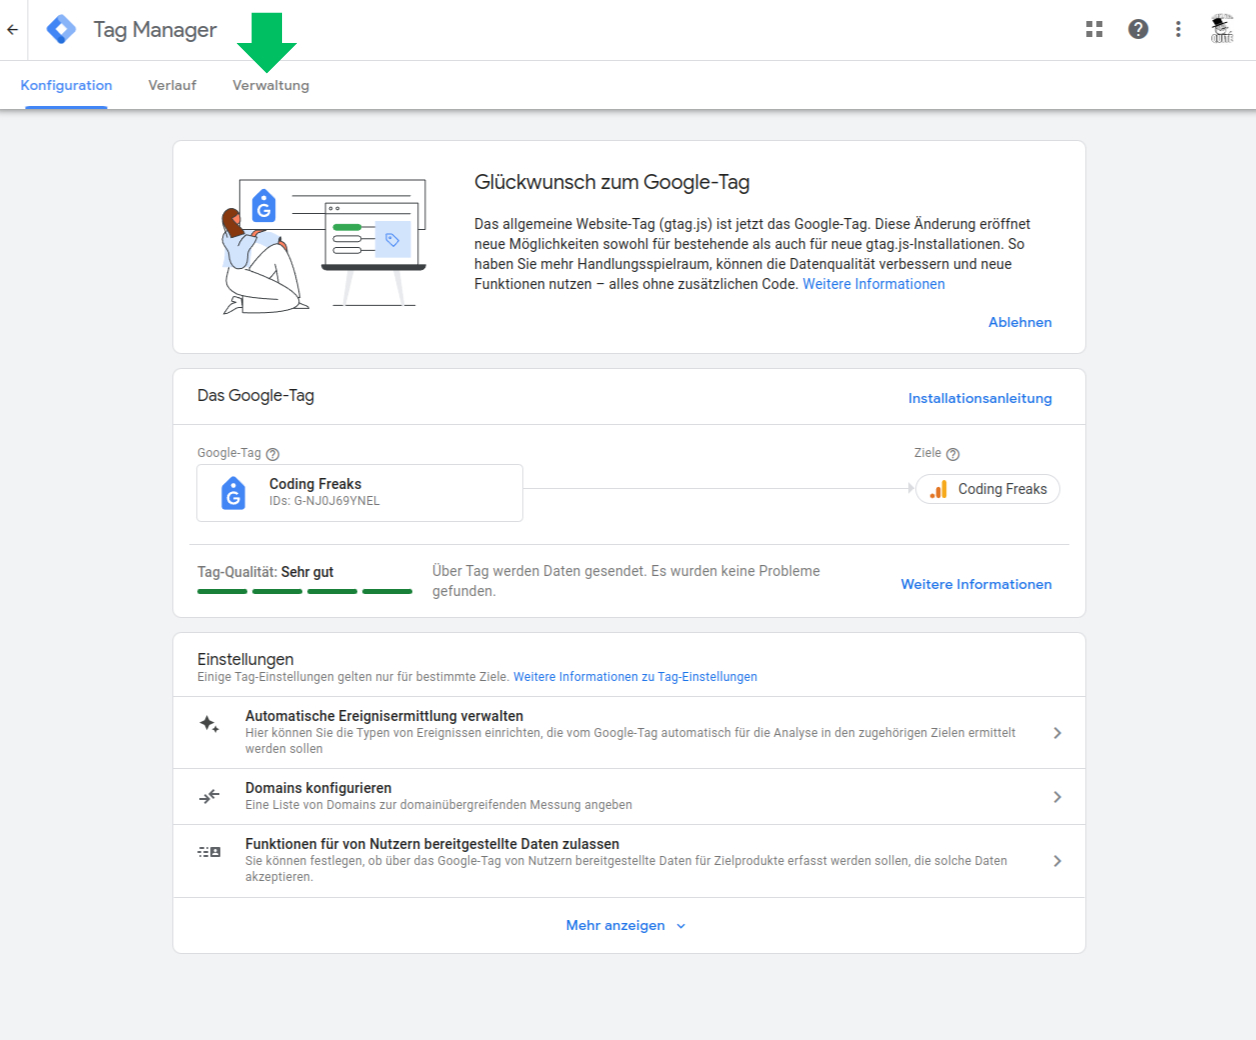Open the Google apps grid icon
Viewport: 1256px width, 1040px height.
coord(1094,29)
